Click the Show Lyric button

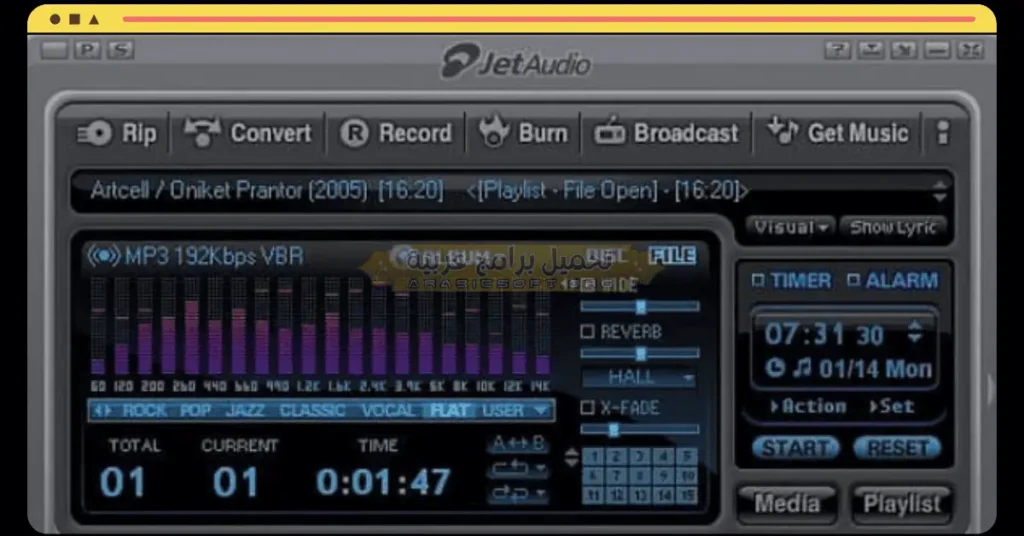[893, 227]
